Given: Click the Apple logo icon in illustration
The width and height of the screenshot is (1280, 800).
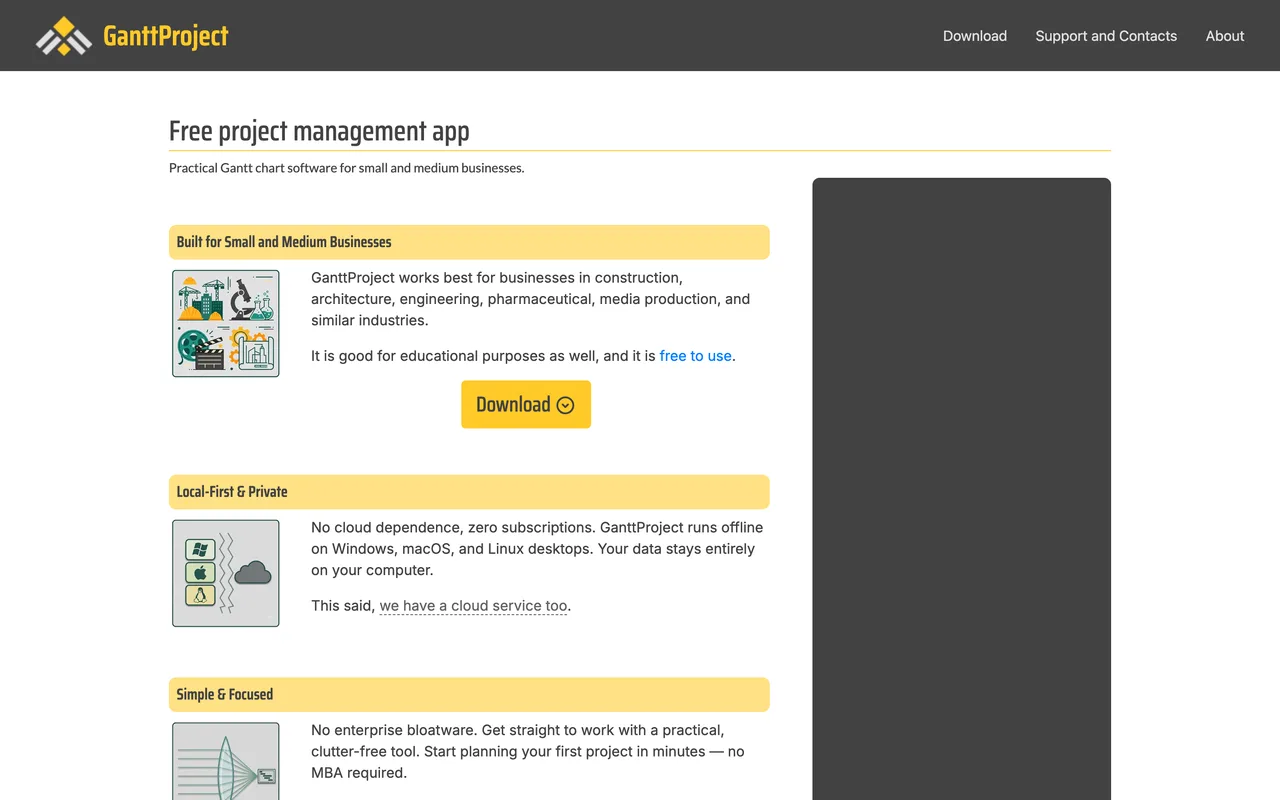Looking at the screenshot, I should coord(200,573).
